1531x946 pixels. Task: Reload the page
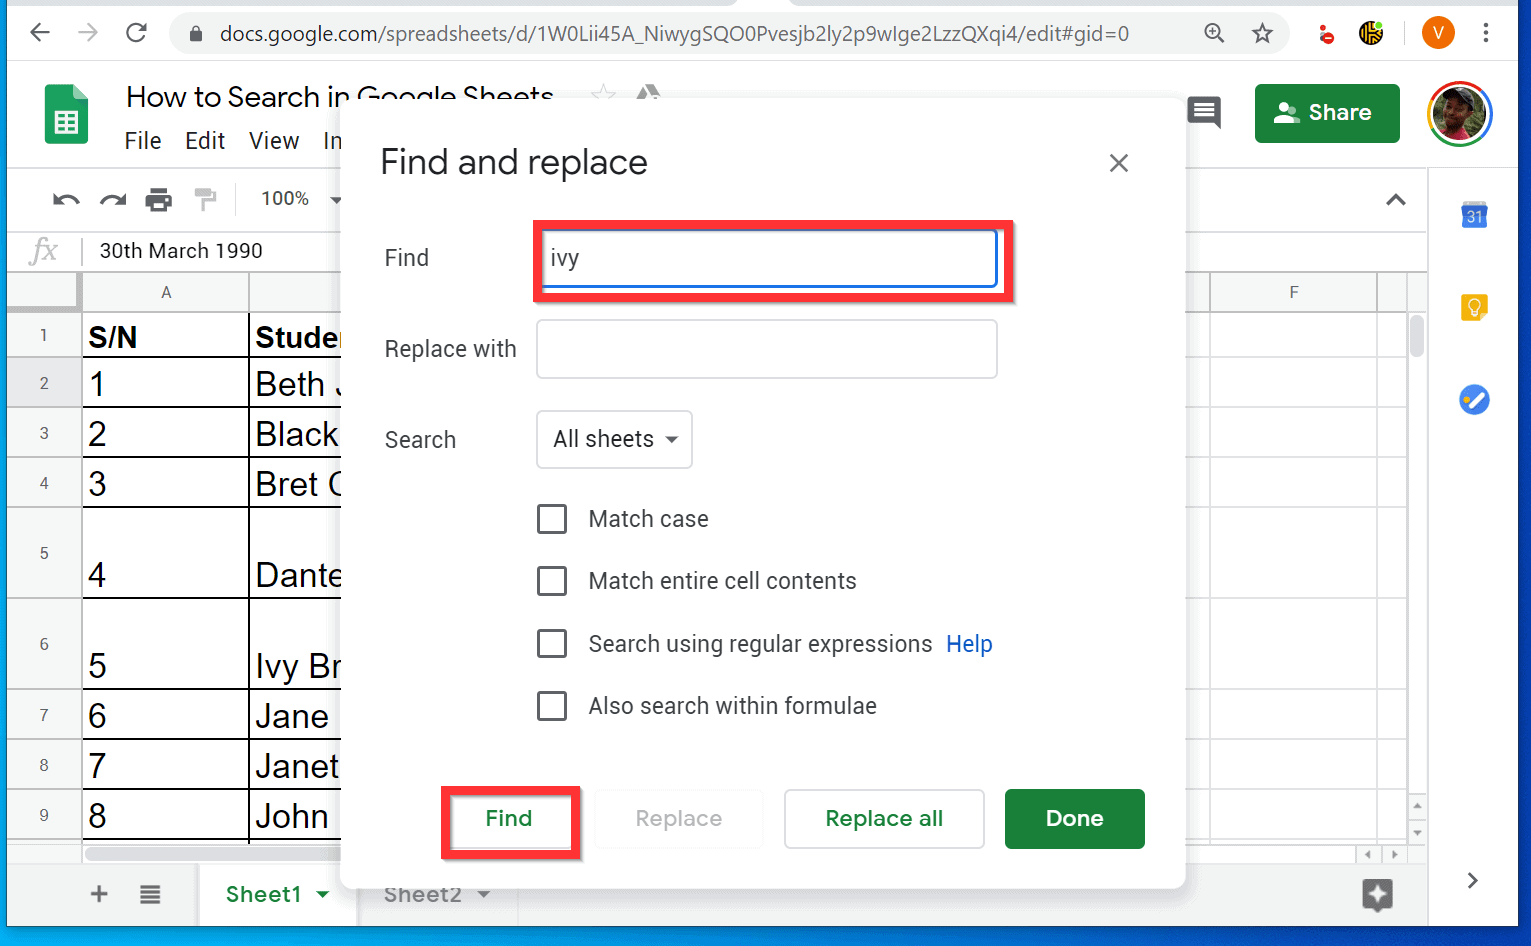[136, 33]
